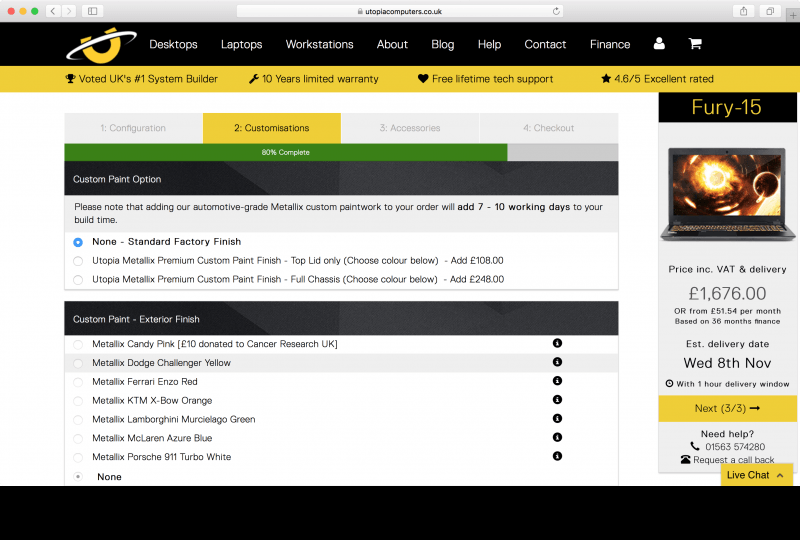The image size is (800, 540).
Task: Click the trophy icon in banner
Action: pyautogui.click(x=70, y=79)
